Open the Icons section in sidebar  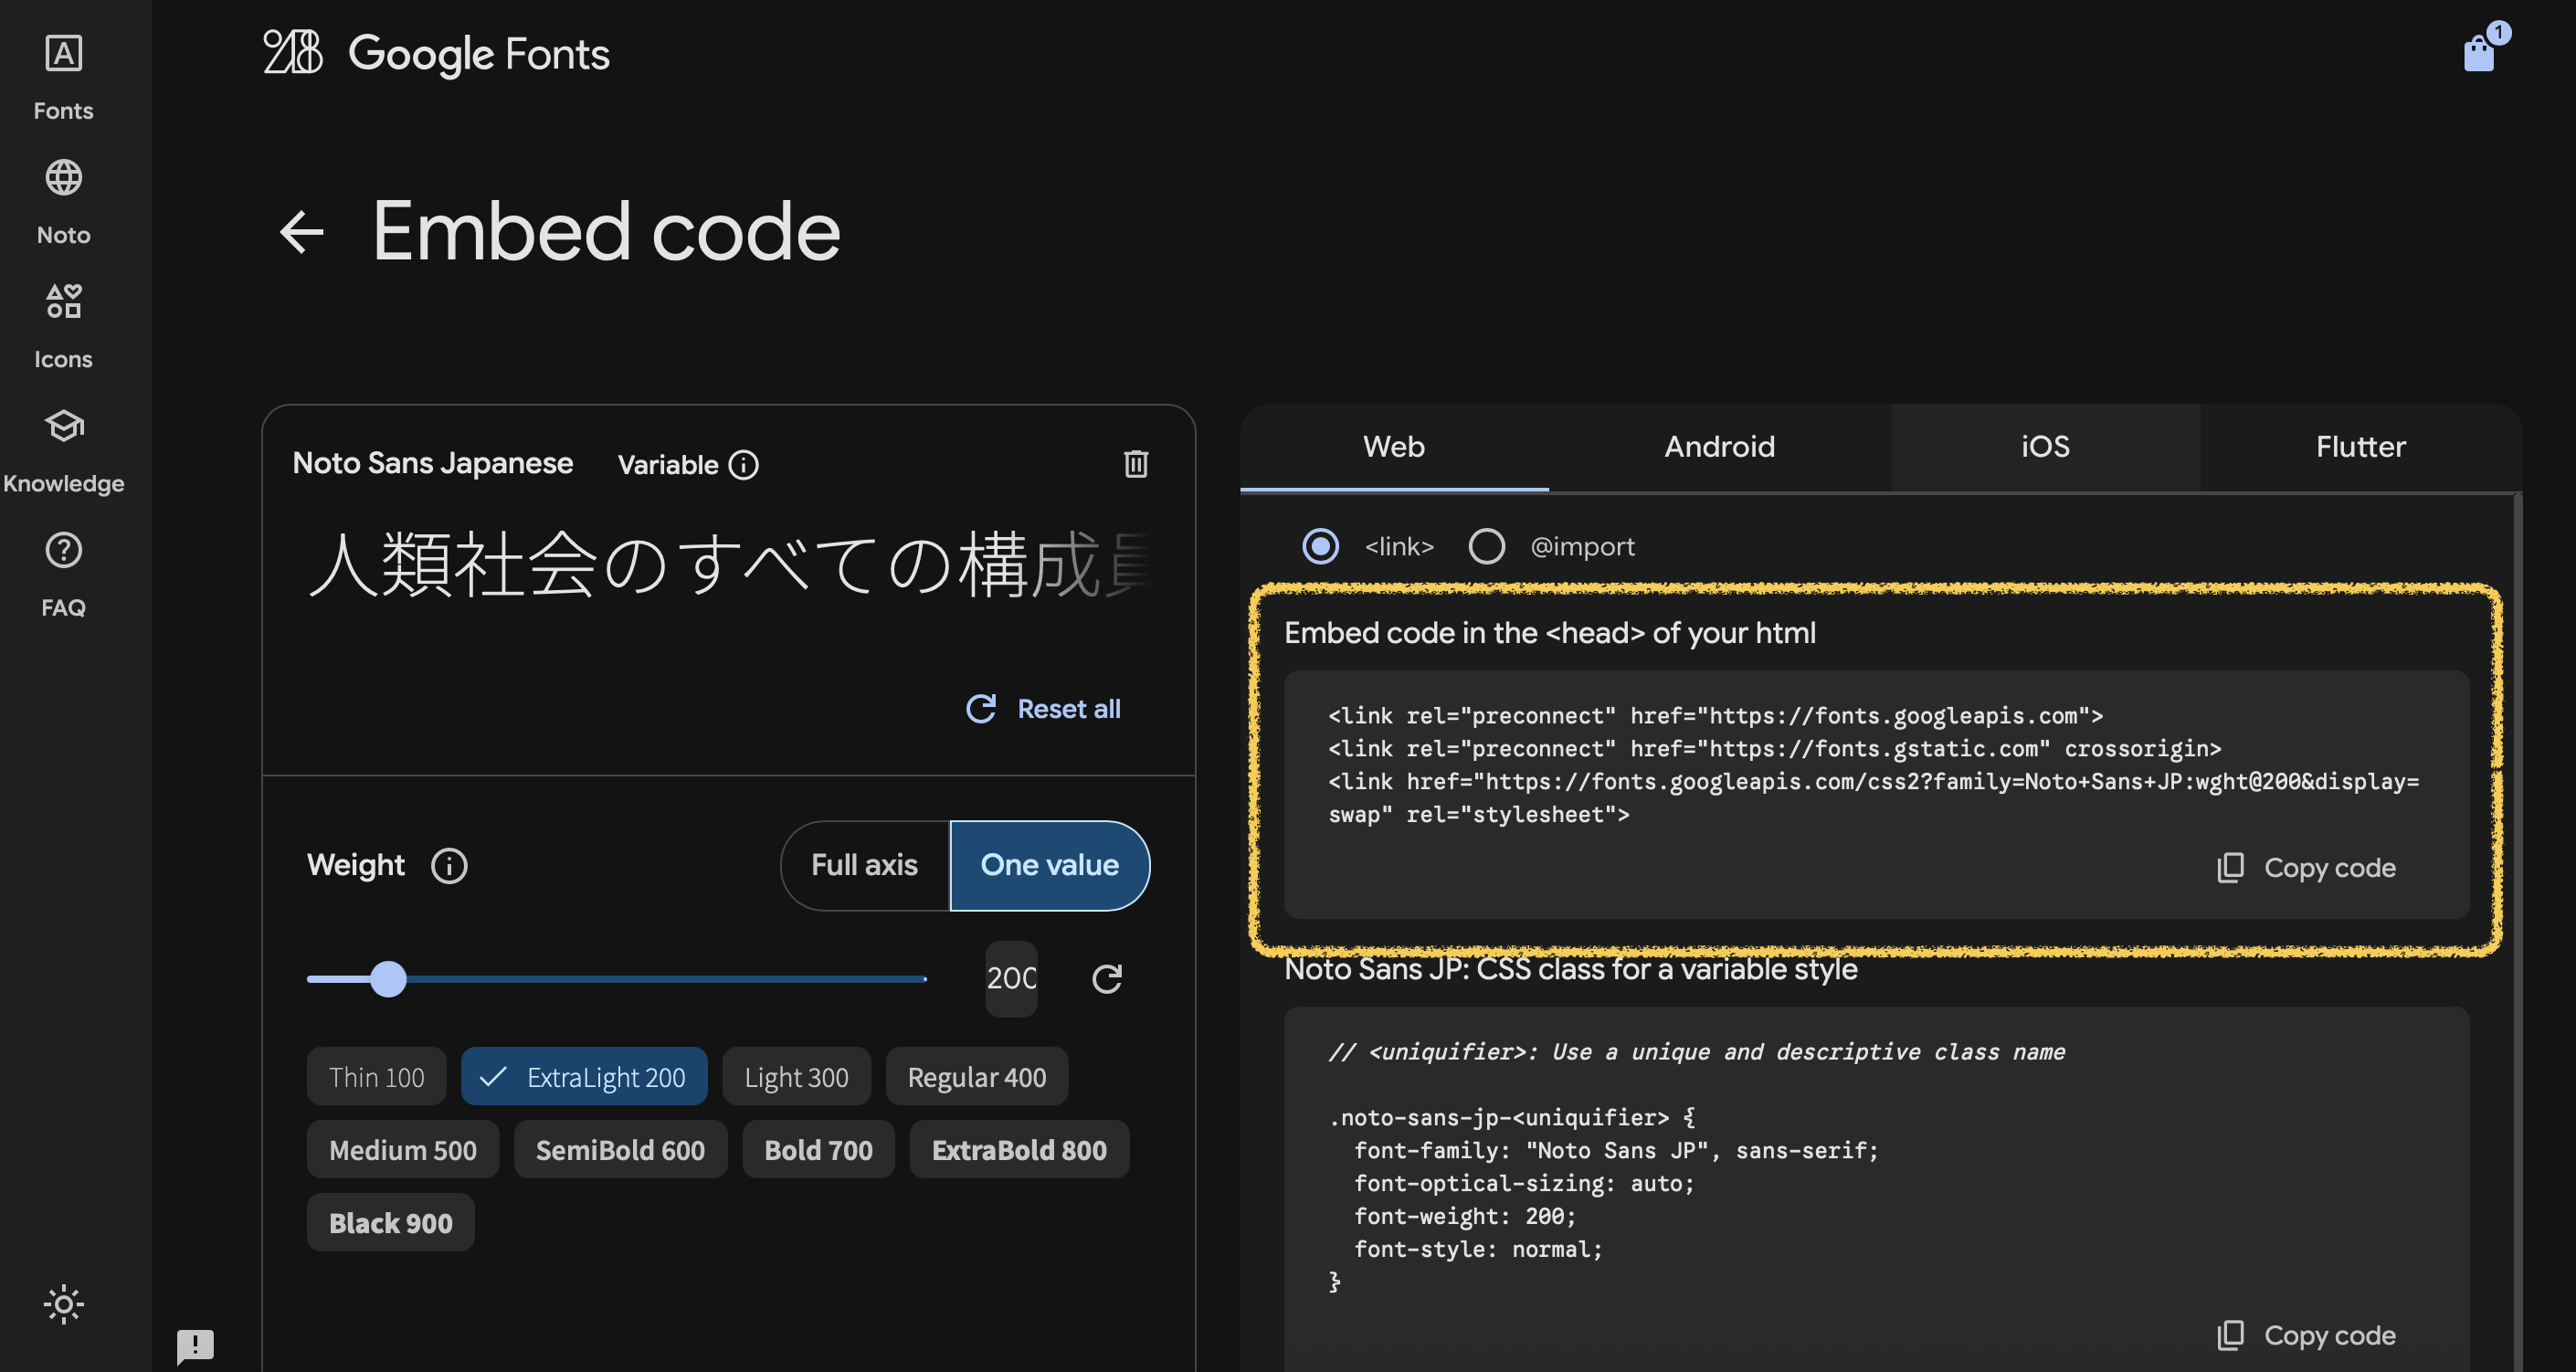pyautogui.click(x=63, y=325)
